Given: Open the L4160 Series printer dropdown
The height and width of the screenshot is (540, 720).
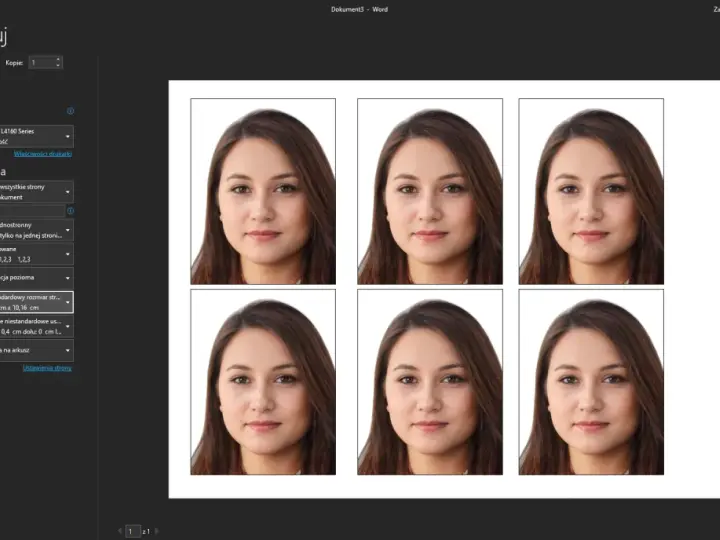Looking at the screenshot, I should click(36, 136).
